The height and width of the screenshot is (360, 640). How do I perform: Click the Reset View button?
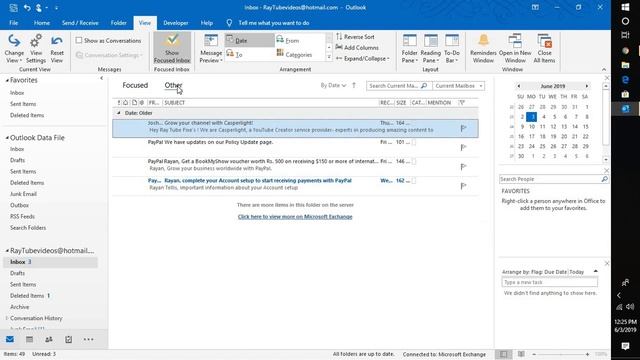tap(57, 49)
